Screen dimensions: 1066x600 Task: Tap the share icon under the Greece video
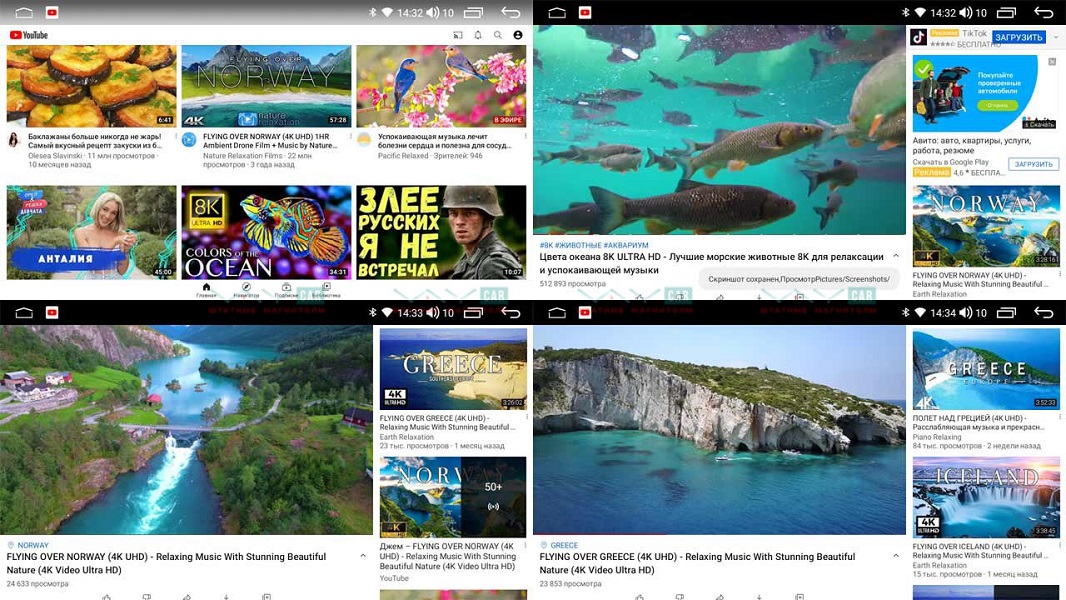[x=719, y=596]
